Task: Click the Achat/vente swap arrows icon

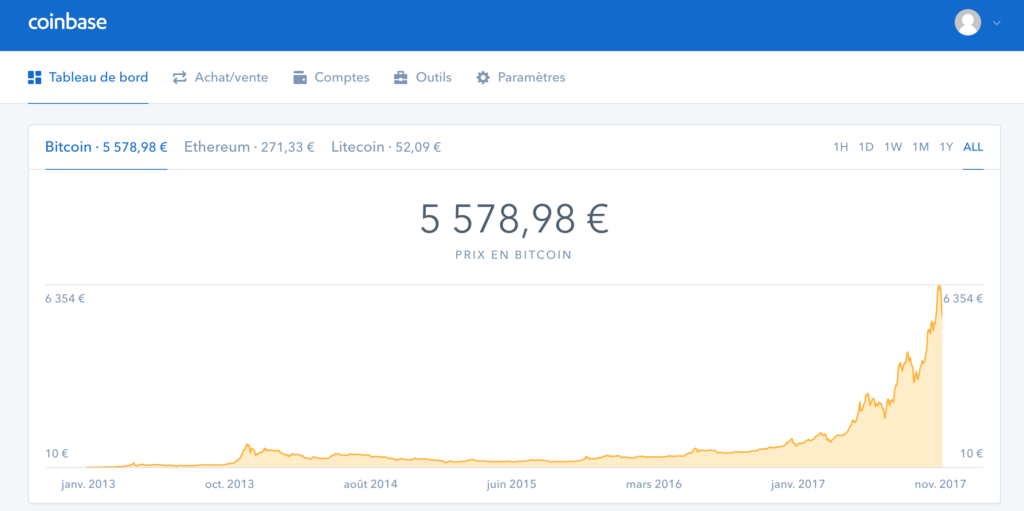Action: pos(180,78)
